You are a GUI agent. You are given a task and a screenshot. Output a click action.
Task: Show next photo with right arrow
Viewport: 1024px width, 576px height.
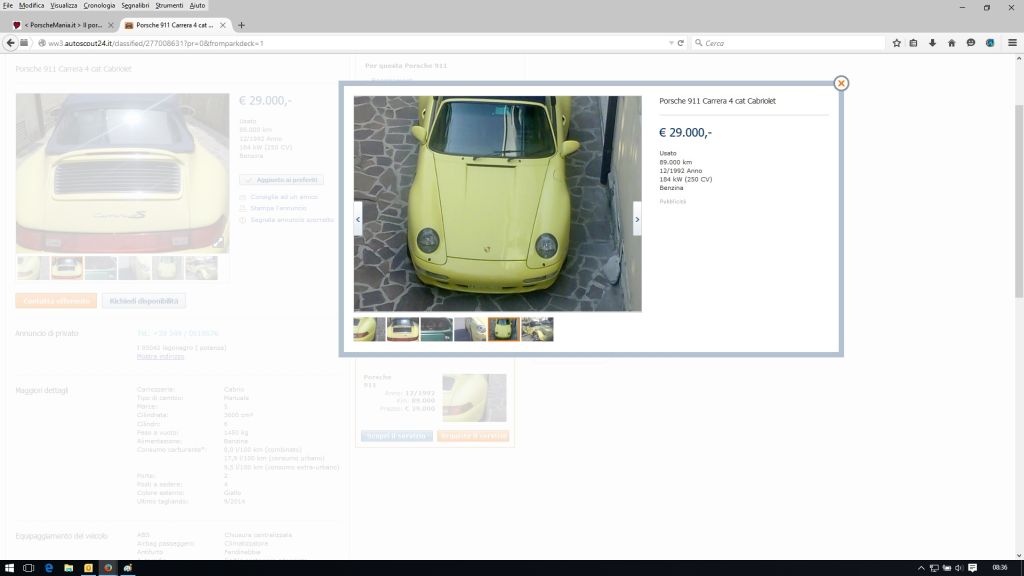point(637,219)
